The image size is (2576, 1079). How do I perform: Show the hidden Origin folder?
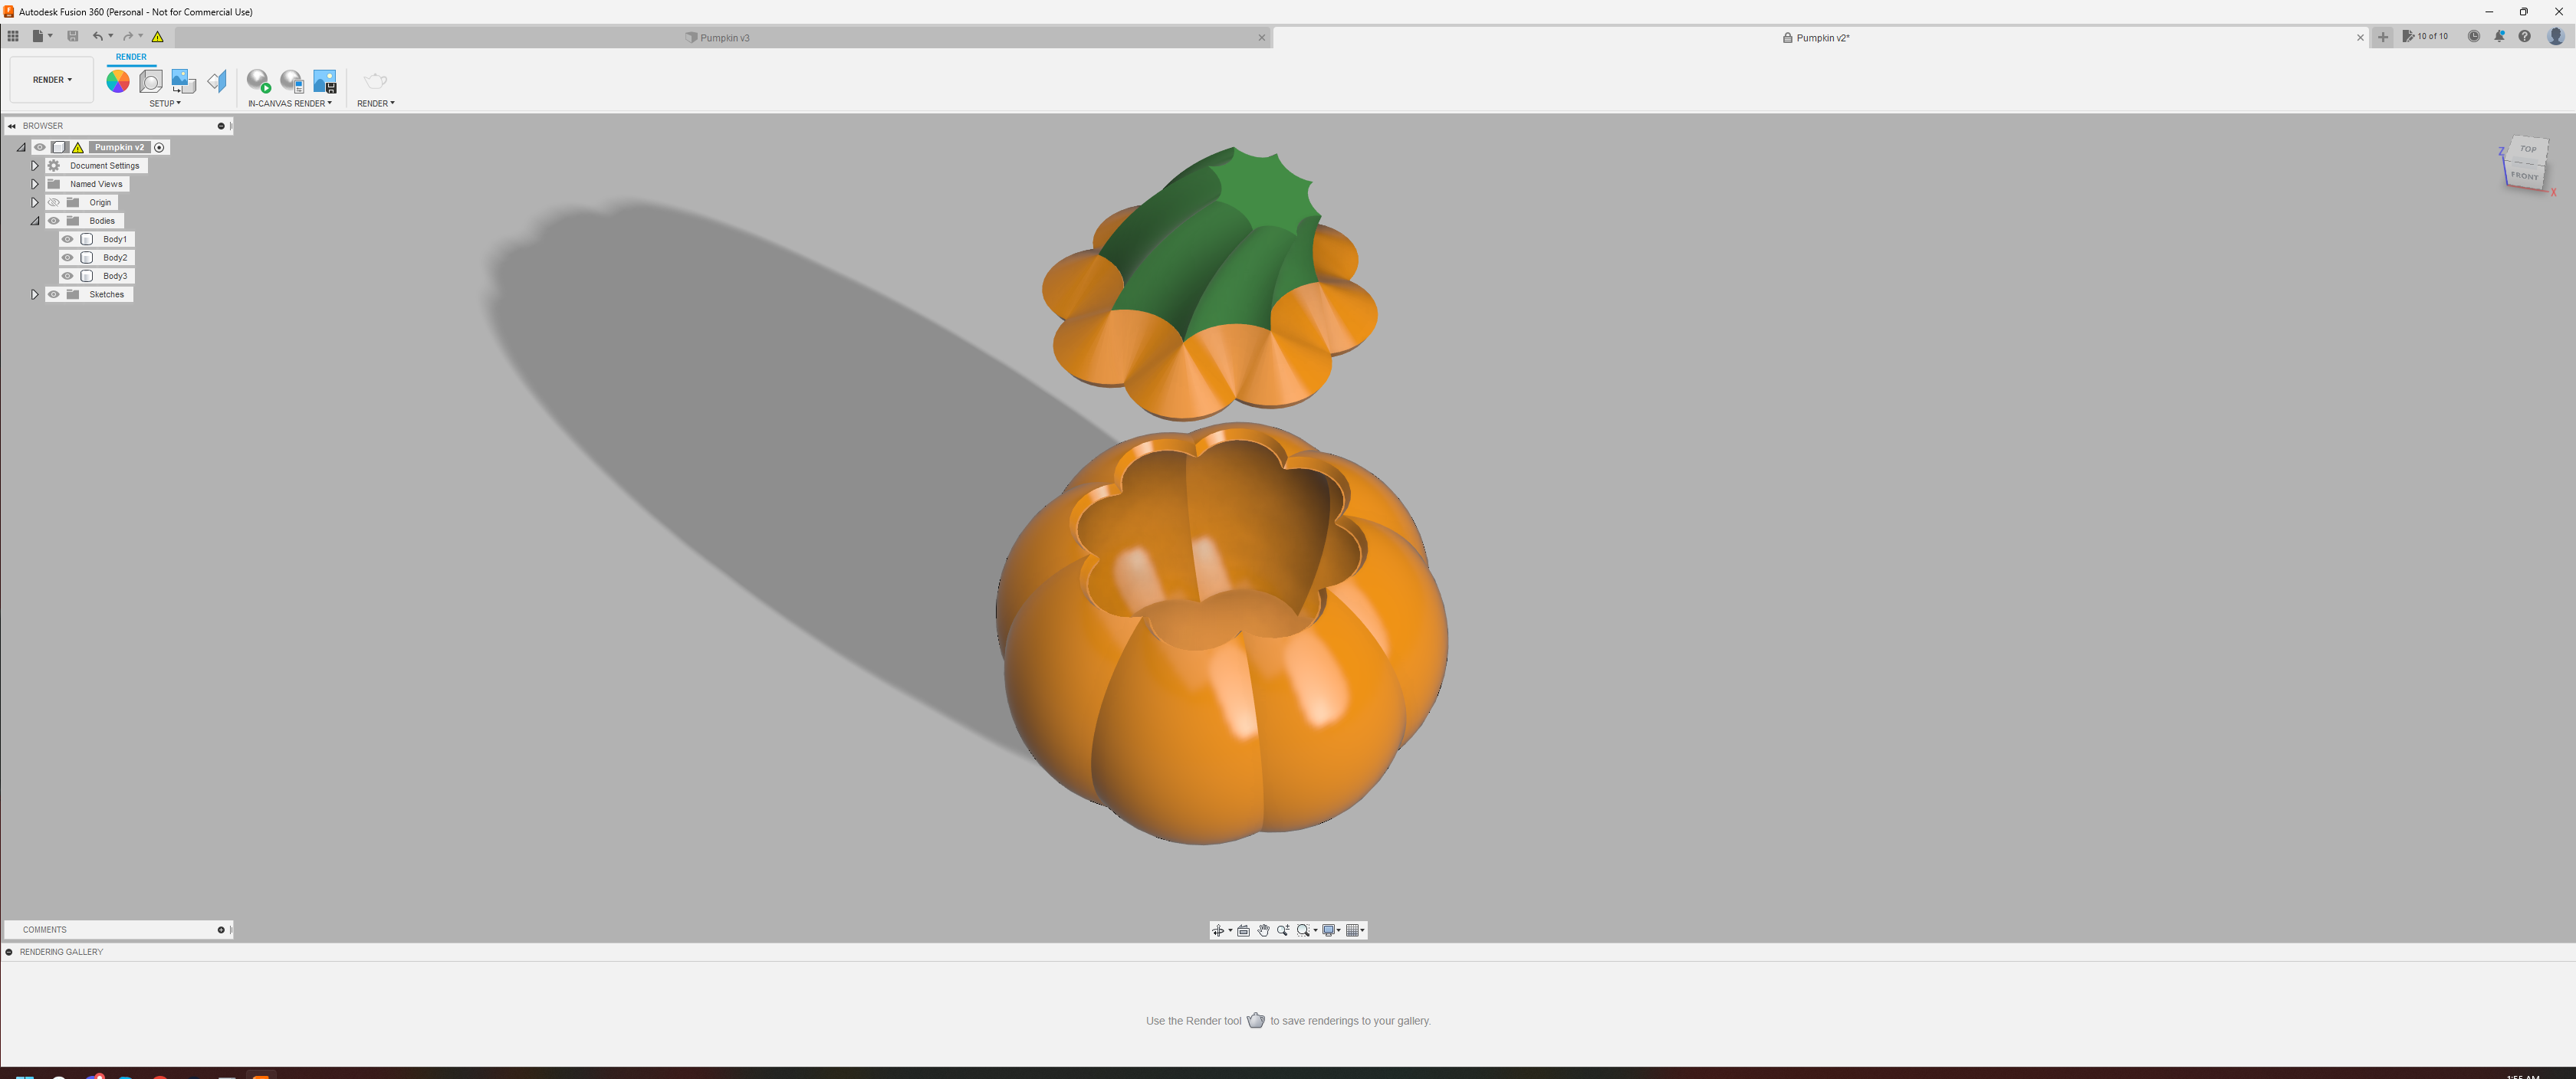(54, 203)
